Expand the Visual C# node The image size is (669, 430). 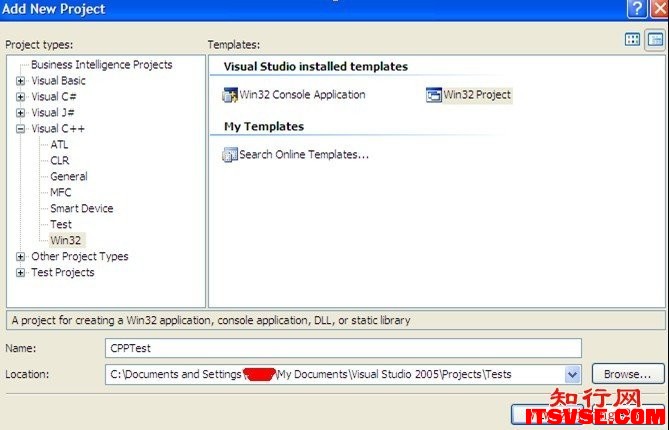pos(20,97)
